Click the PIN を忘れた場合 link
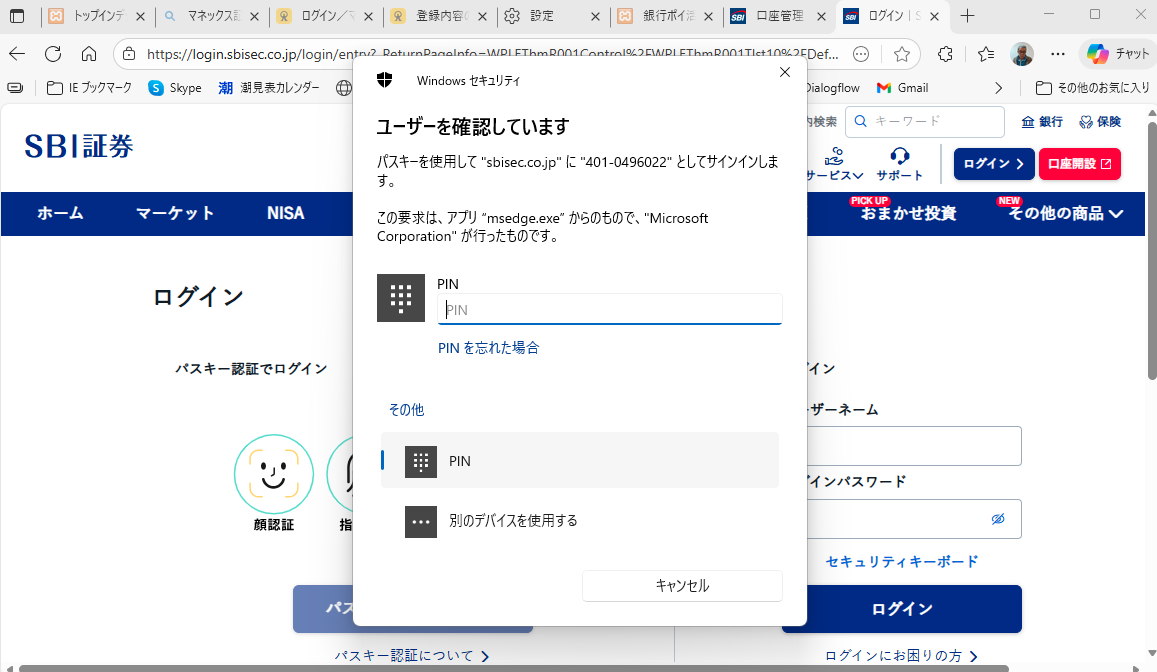This screenshot has width=1157, height=672. tap(488, 348)
